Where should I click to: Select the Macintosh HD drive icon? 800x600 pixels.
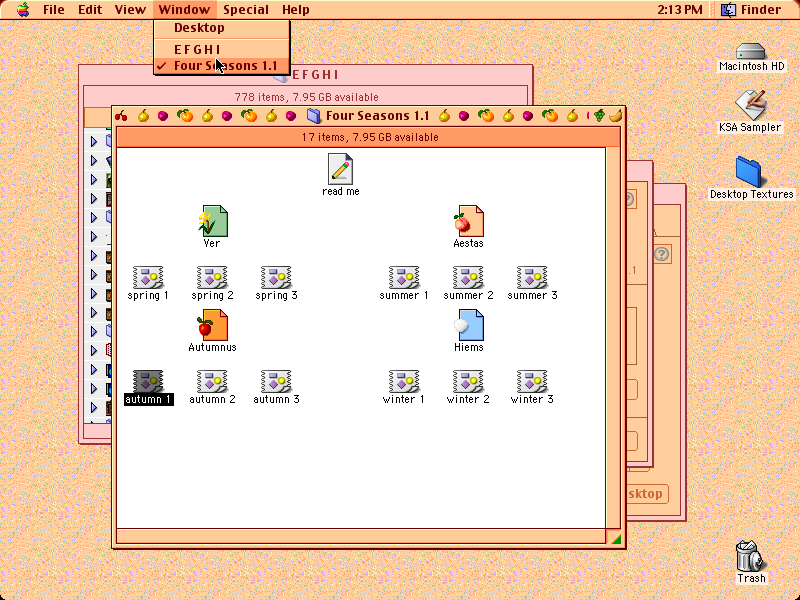click(751, 51)
